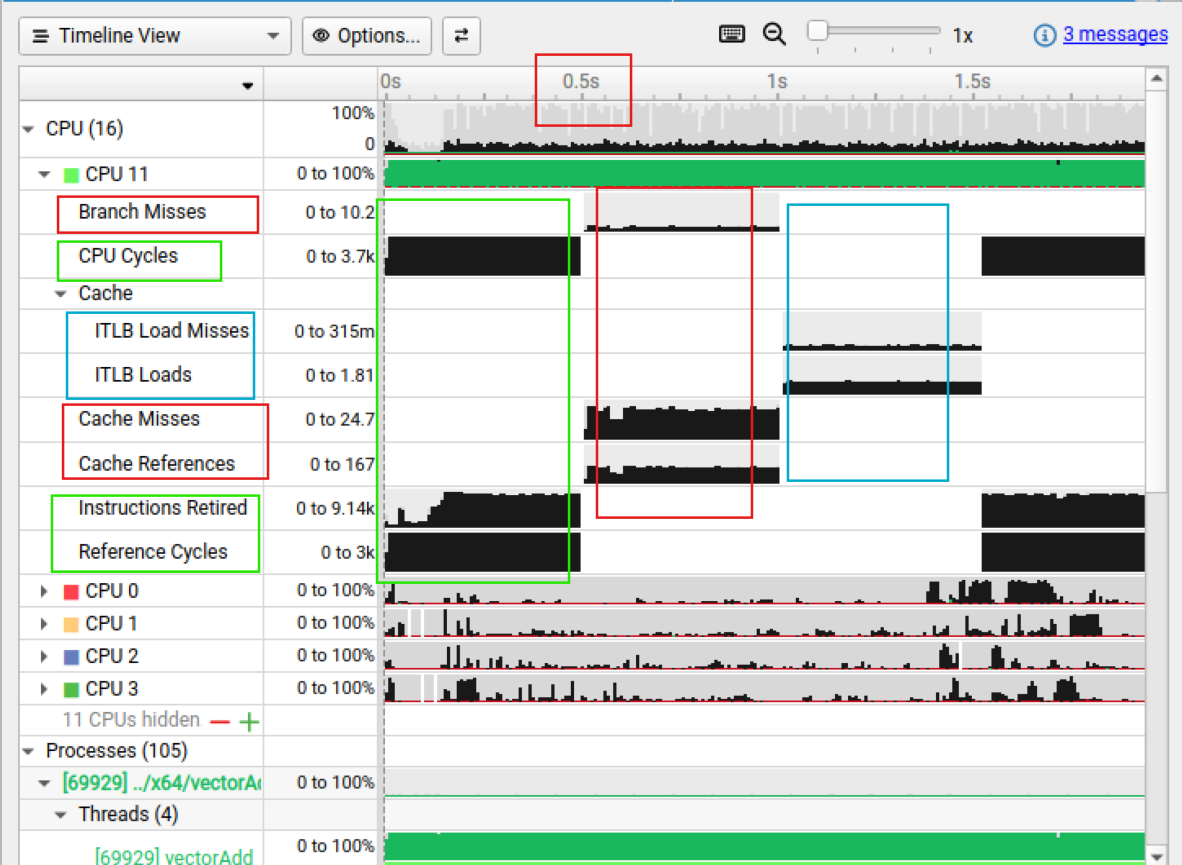This screenshot has height=865, width=1182.
Task: Collapse the Processes (105) section
Action: (28, 750)
